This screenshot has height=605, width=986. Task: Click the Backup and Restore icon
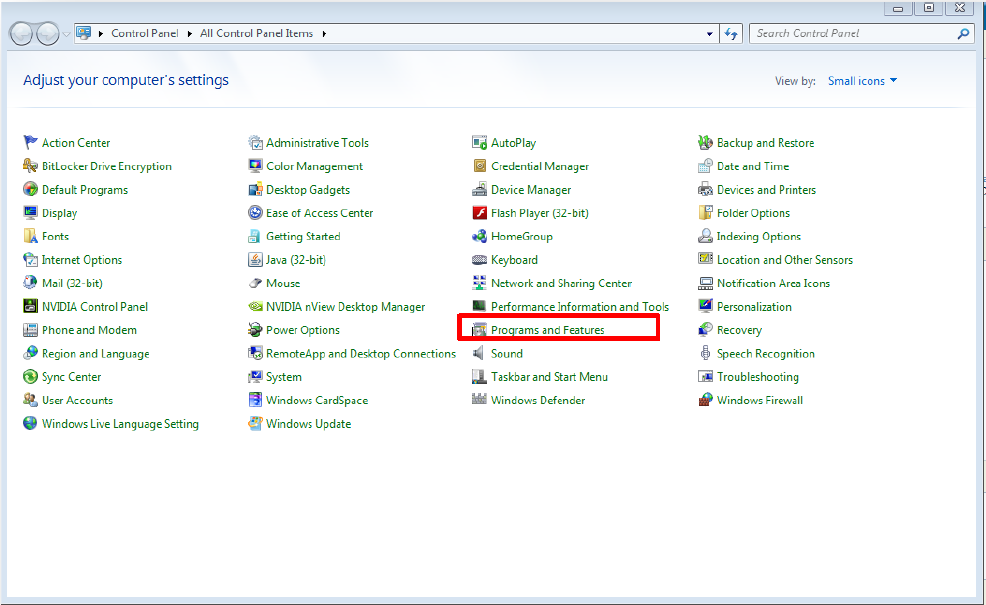(x=705, y=143)
